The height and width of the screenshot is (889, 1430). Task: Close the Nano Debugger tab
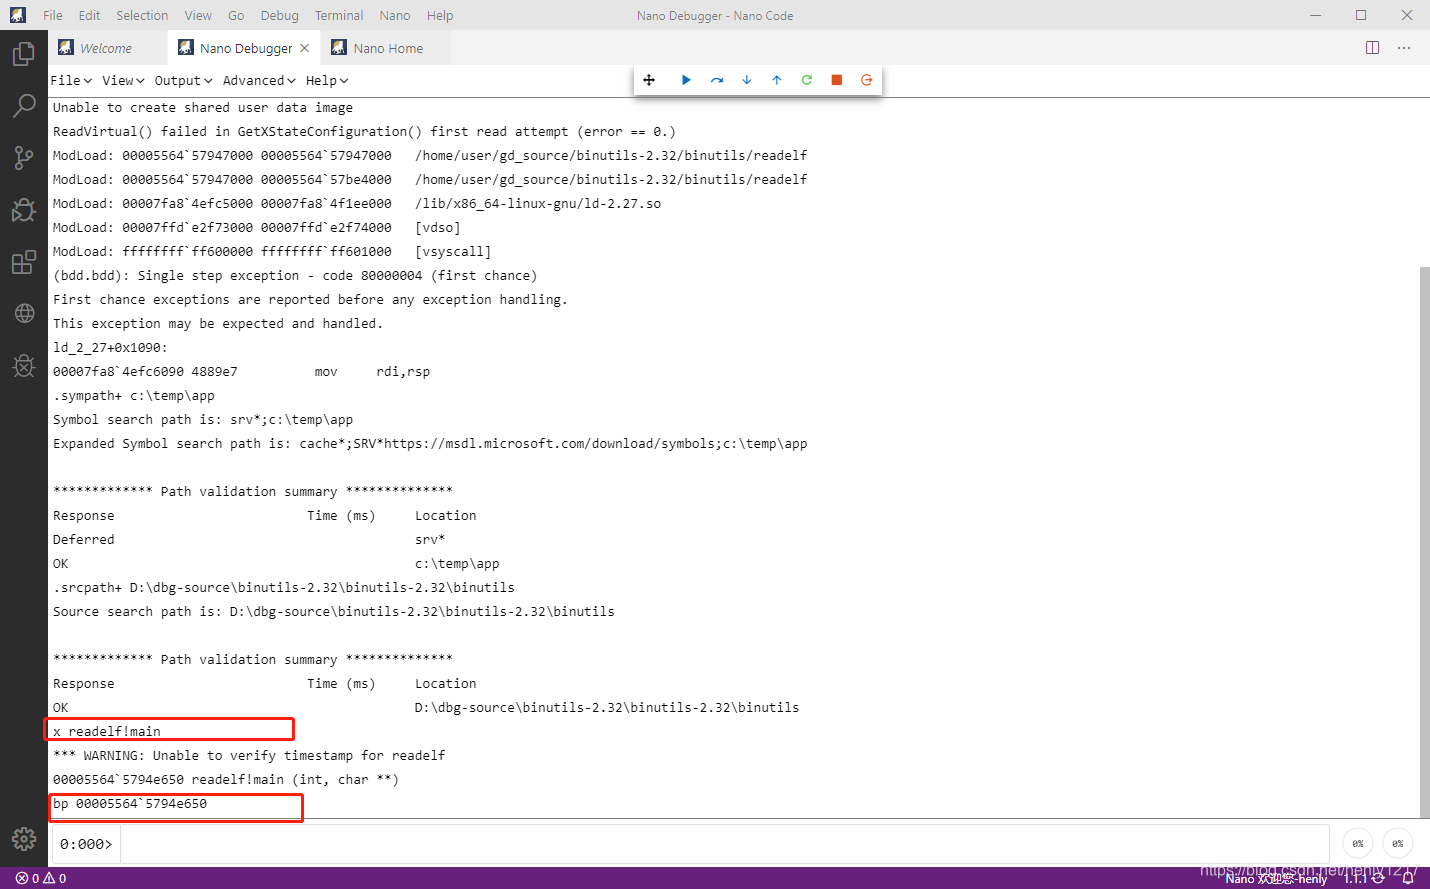coord(305,48)
